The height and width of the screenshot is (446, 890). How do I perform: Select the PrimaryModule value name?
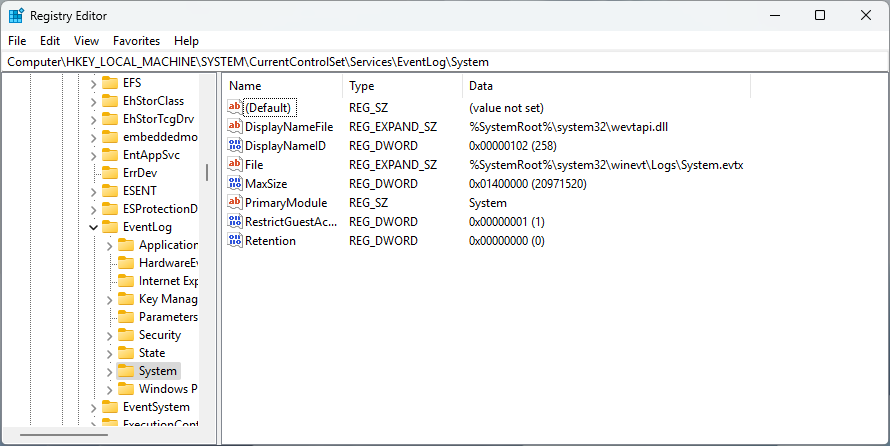click(x=286, y=203)
